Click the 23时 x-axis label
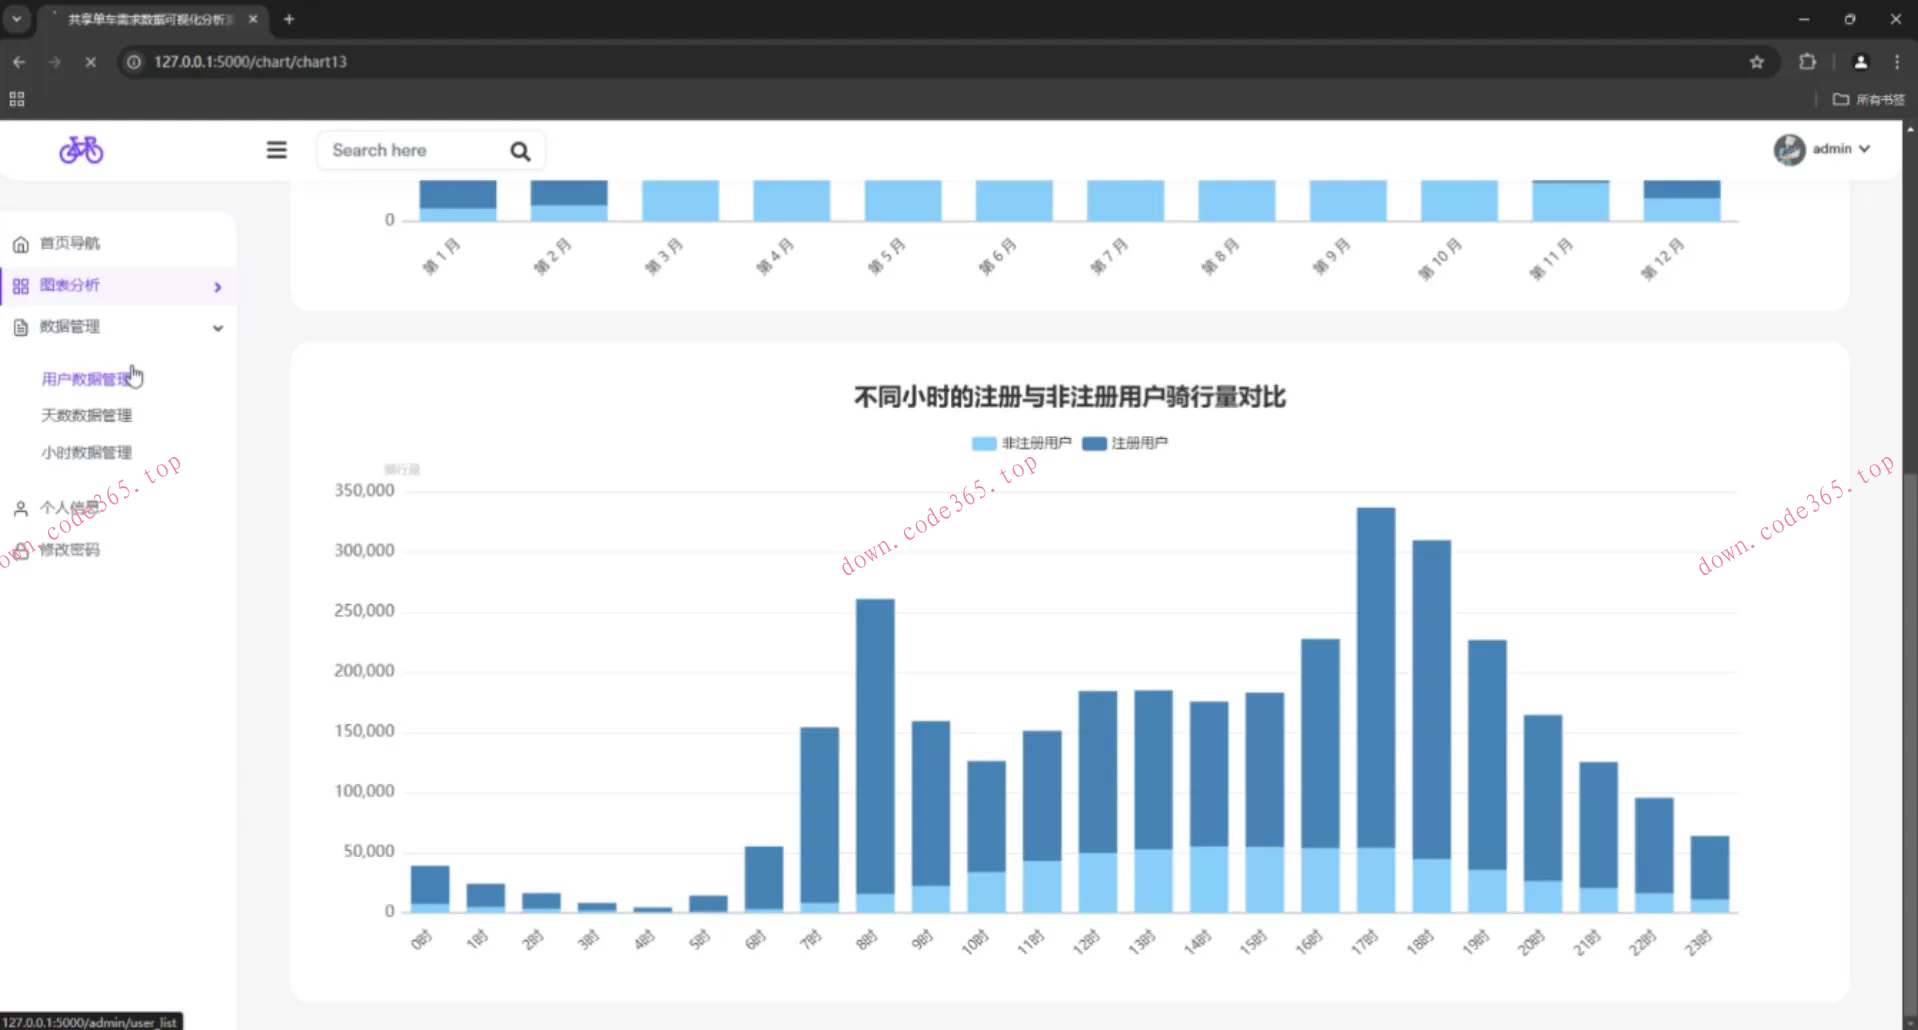This screenshot has width=1918, height=1030. pos(1699,942)
